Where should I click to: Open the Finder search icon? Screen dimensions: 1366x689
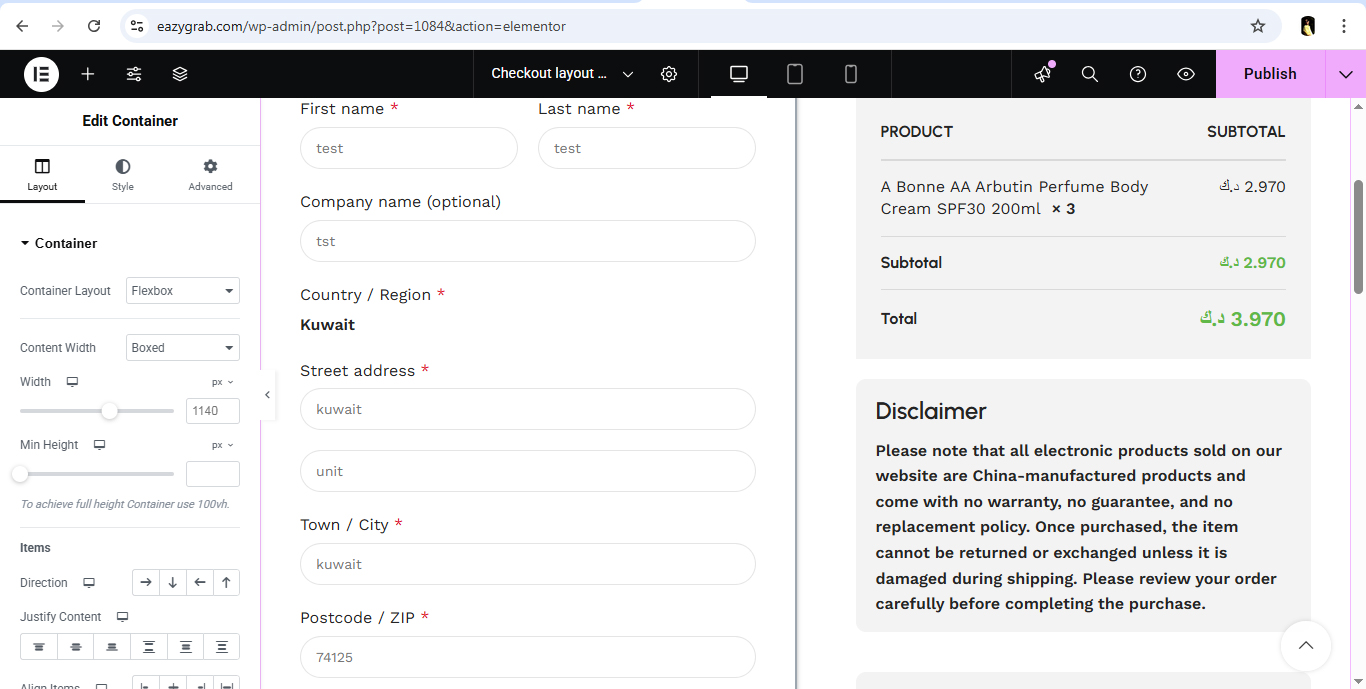[1090, 74]
